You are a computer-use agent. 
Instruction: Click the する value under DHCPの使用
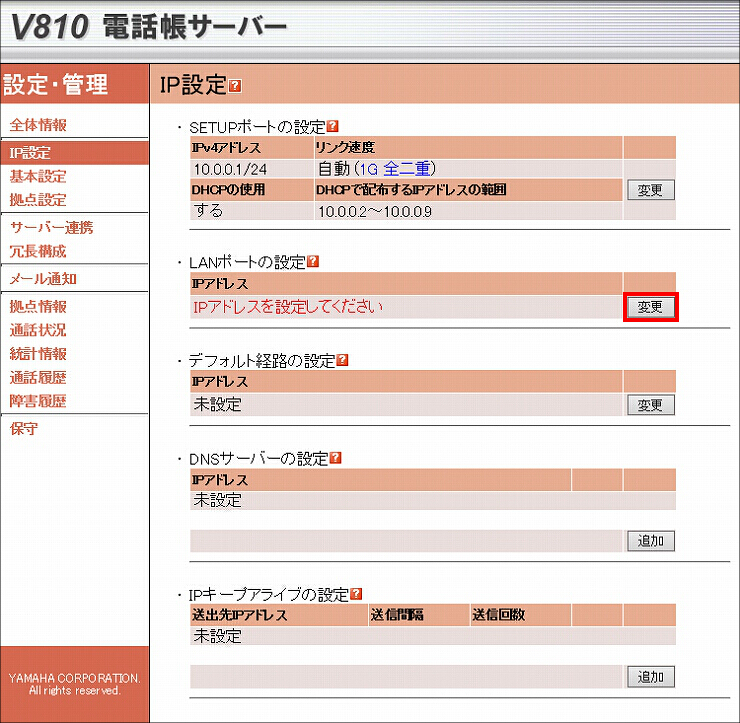point(208,210)
